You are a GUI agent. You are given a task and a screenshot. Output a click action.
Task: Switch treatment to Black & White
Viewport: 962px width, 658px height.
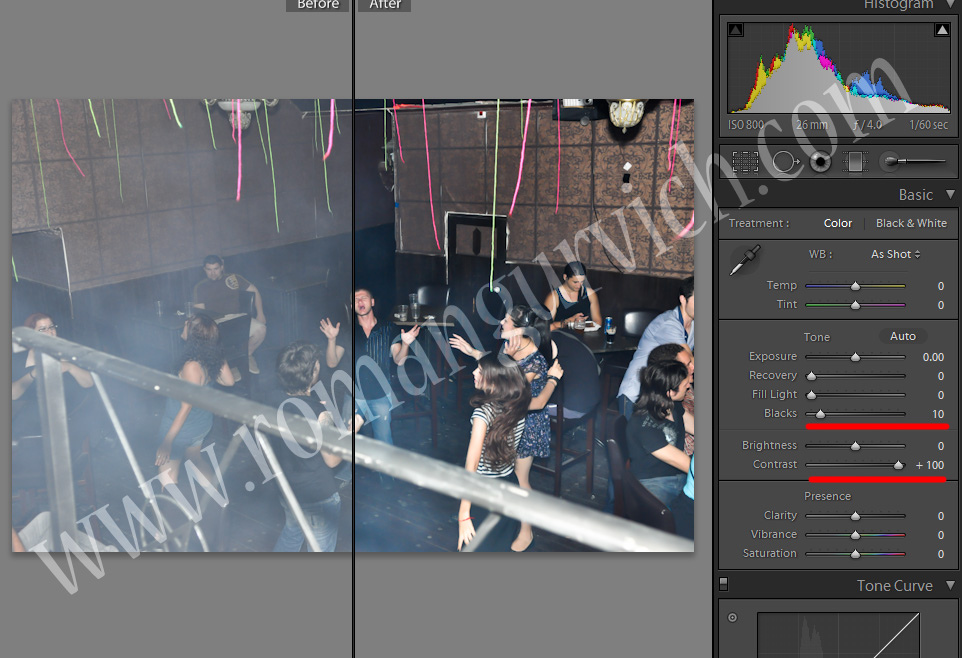tap(910, 223)
